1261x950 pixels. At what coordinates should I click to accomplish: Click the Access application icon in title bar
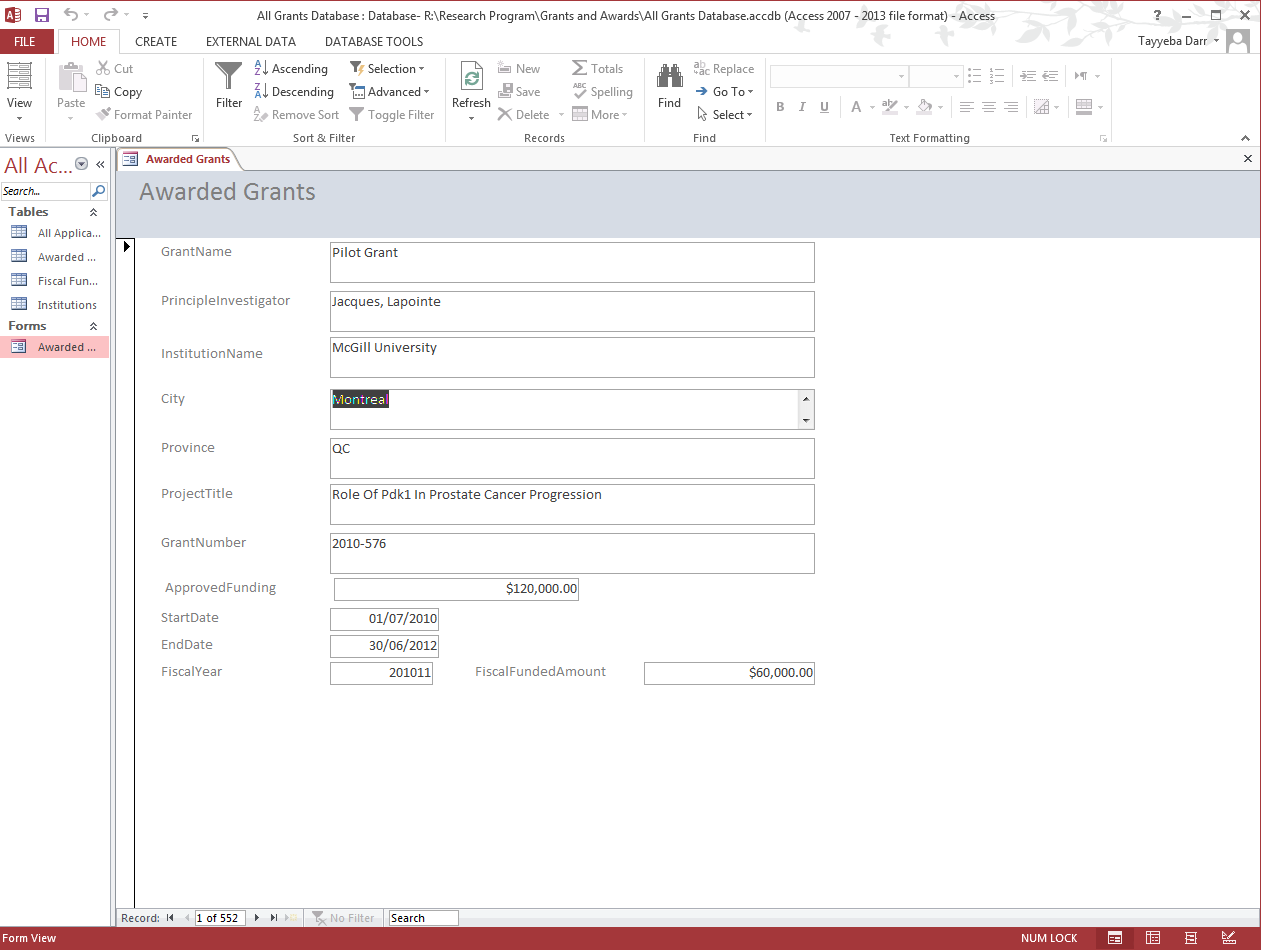tap(13, 15)
